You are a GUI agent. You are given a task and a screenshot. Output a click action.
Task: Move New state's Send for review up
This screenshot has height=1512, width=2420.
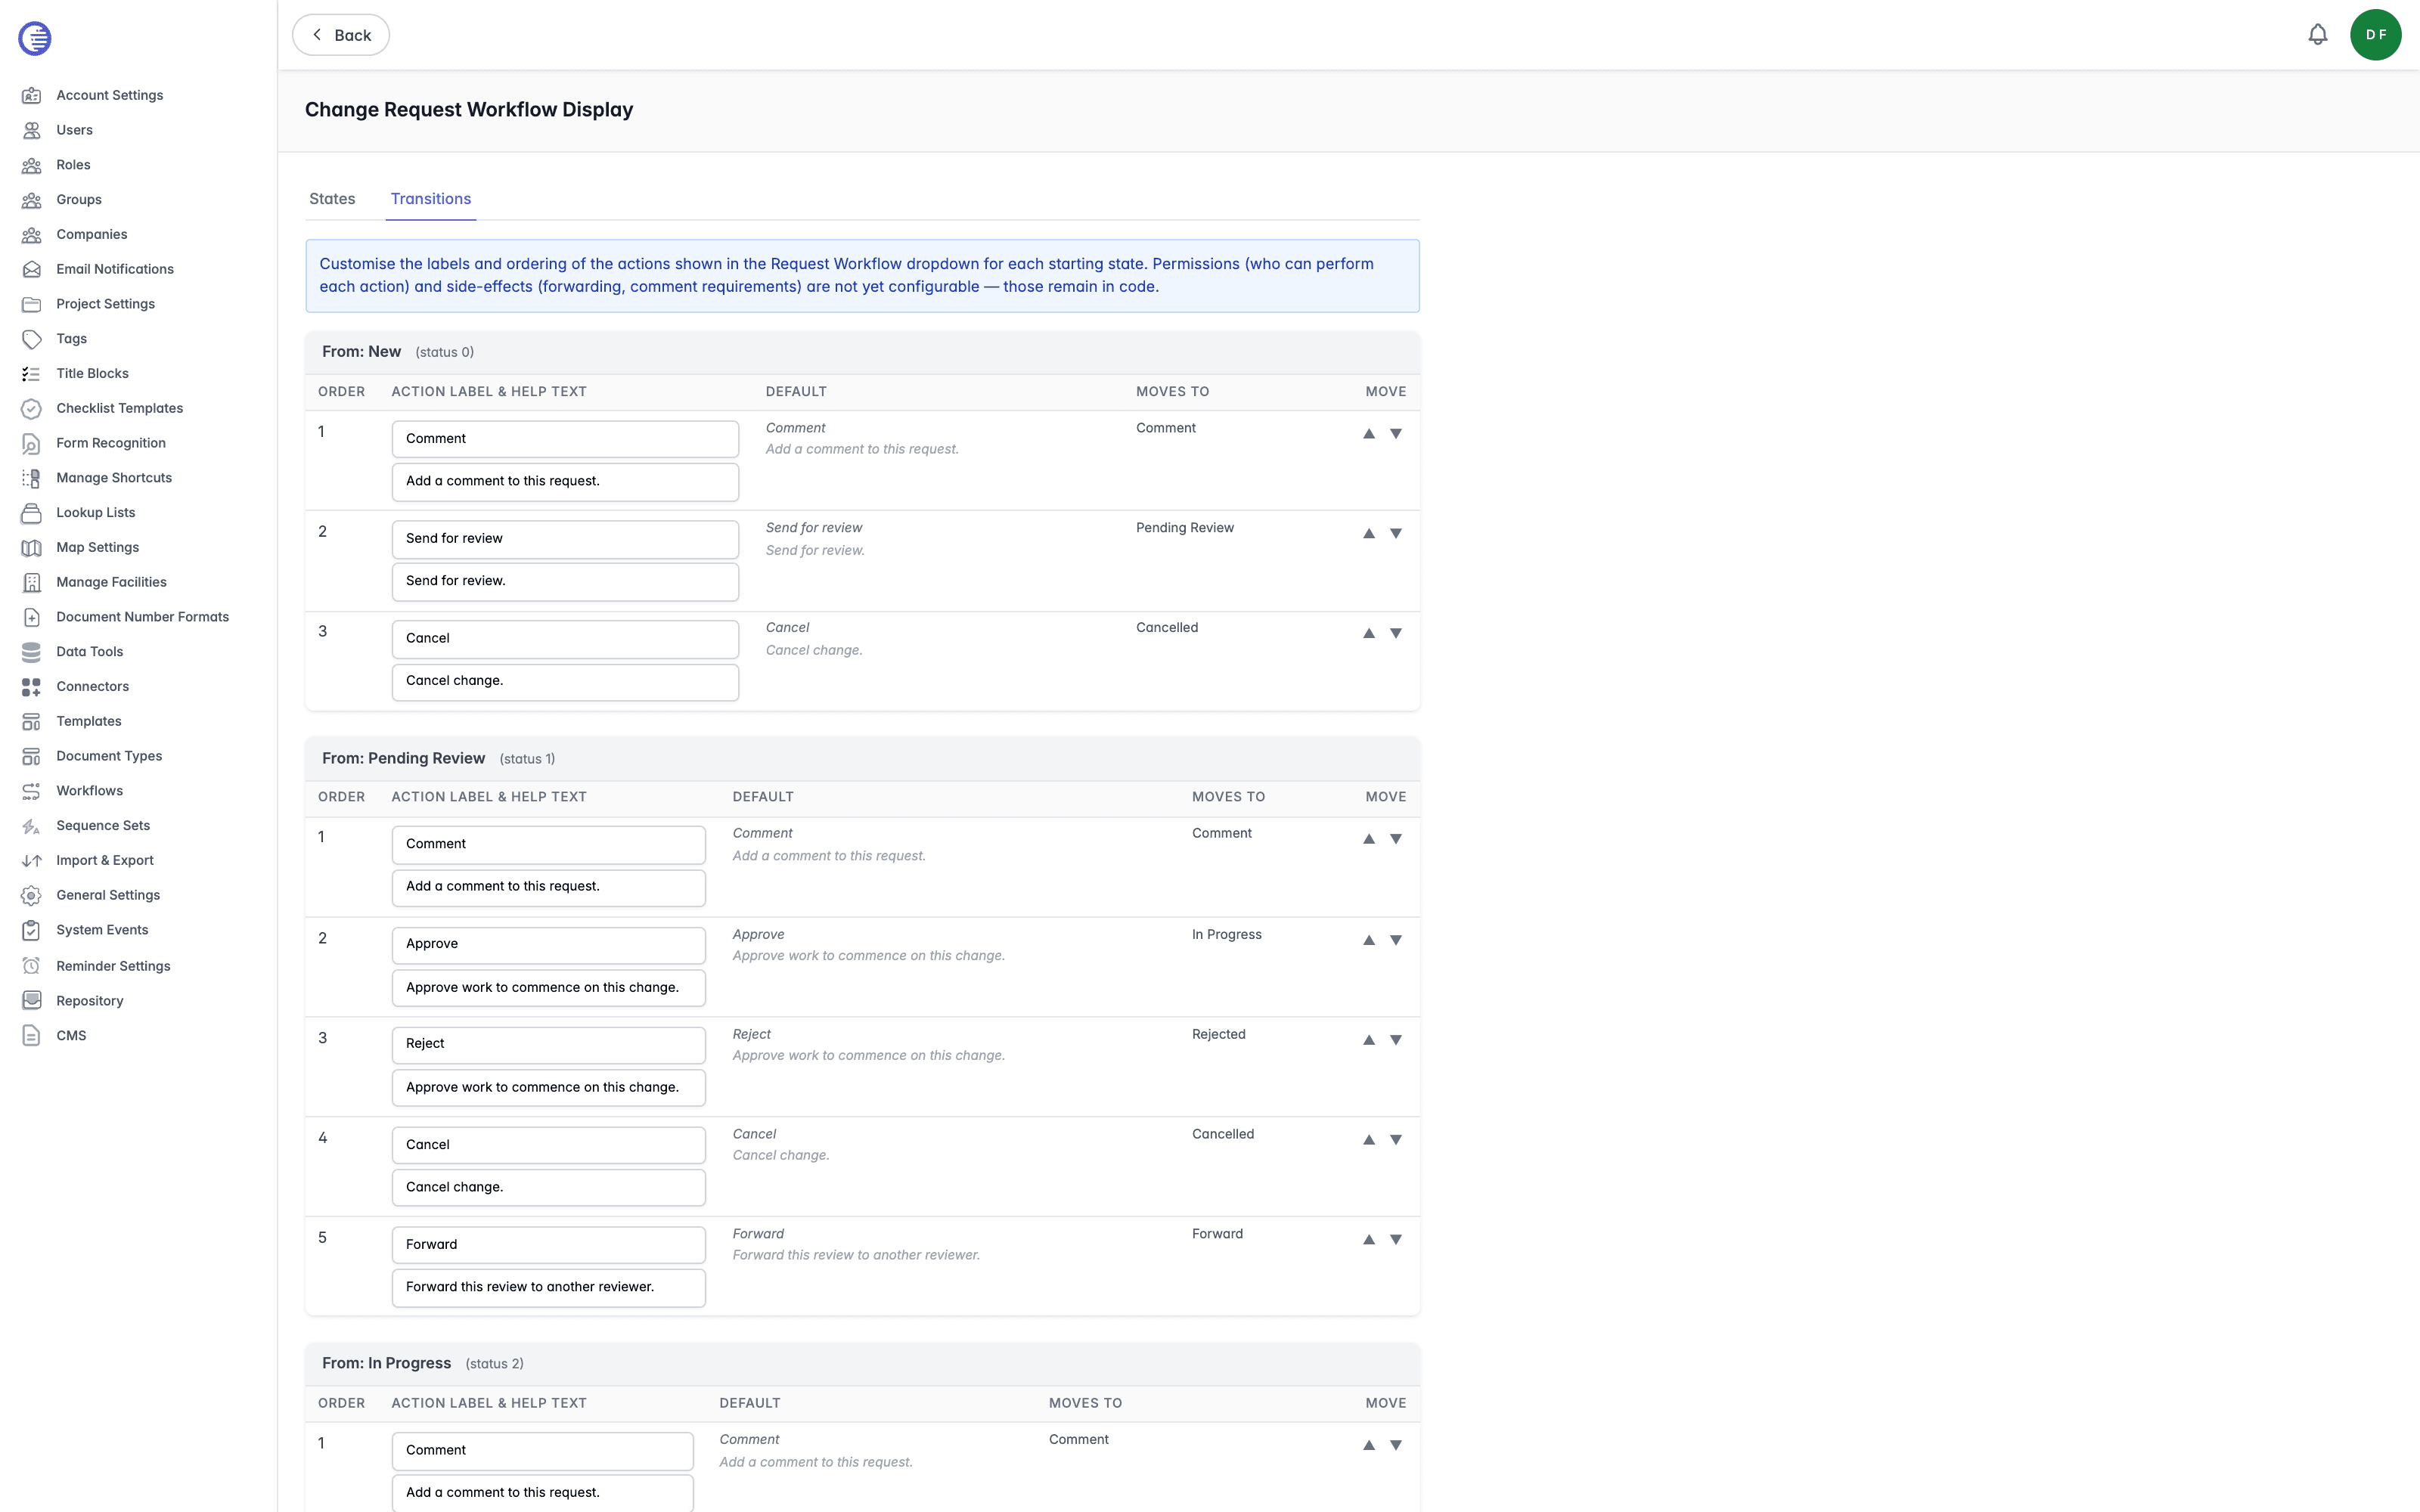coord(1369,533)
